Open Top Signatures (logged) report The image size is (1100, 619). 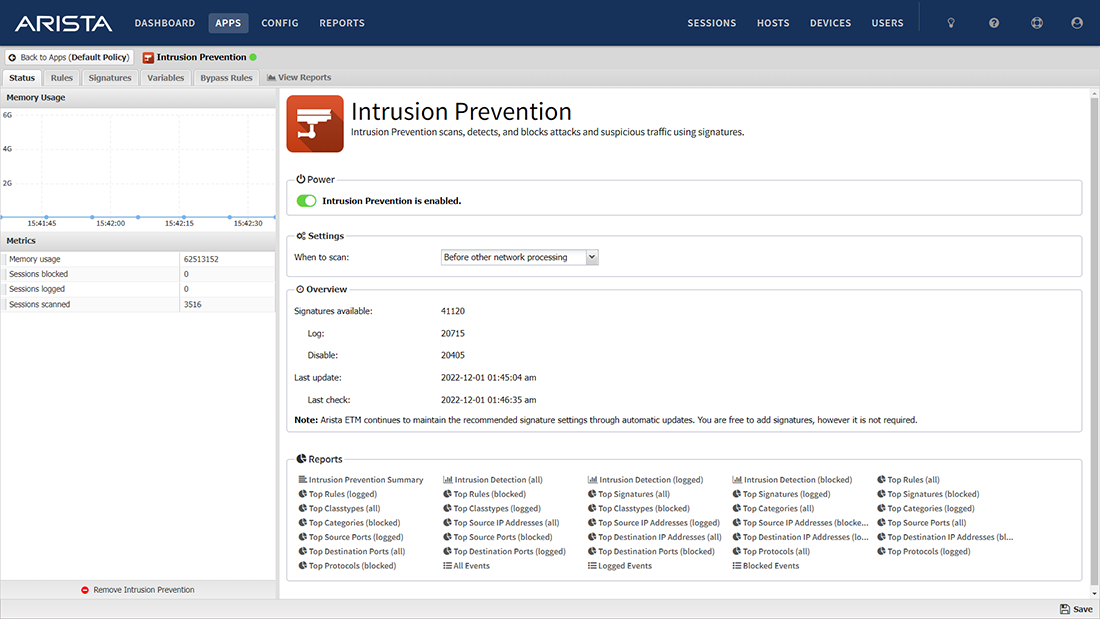[x=782, y=494]
